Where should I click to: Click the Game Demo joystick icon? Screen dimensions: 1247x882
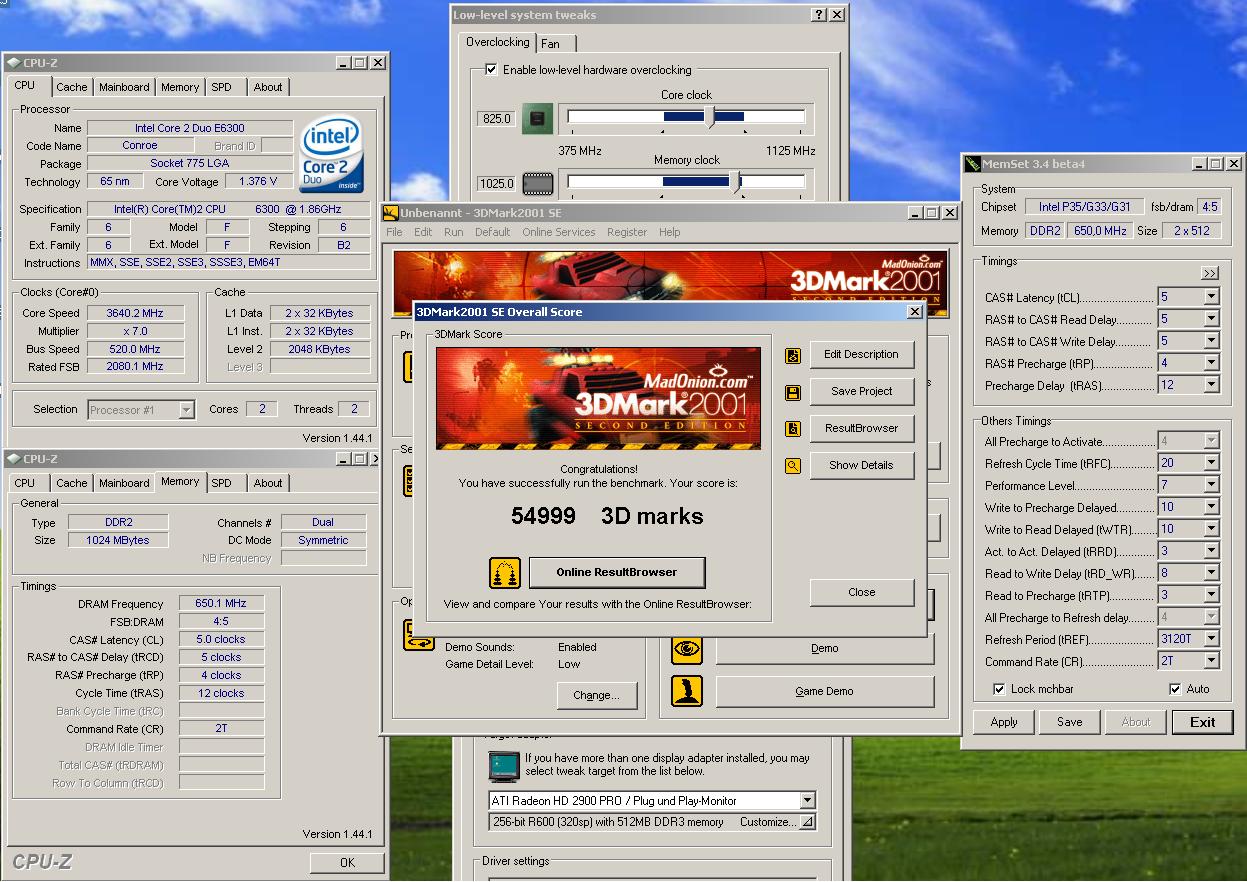687,691
